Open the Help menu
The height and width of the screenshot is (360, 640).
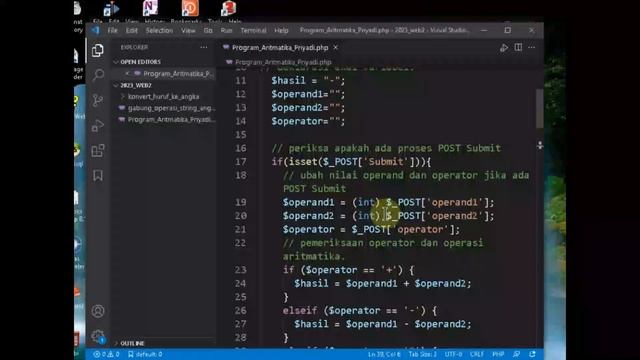[281, 31]
